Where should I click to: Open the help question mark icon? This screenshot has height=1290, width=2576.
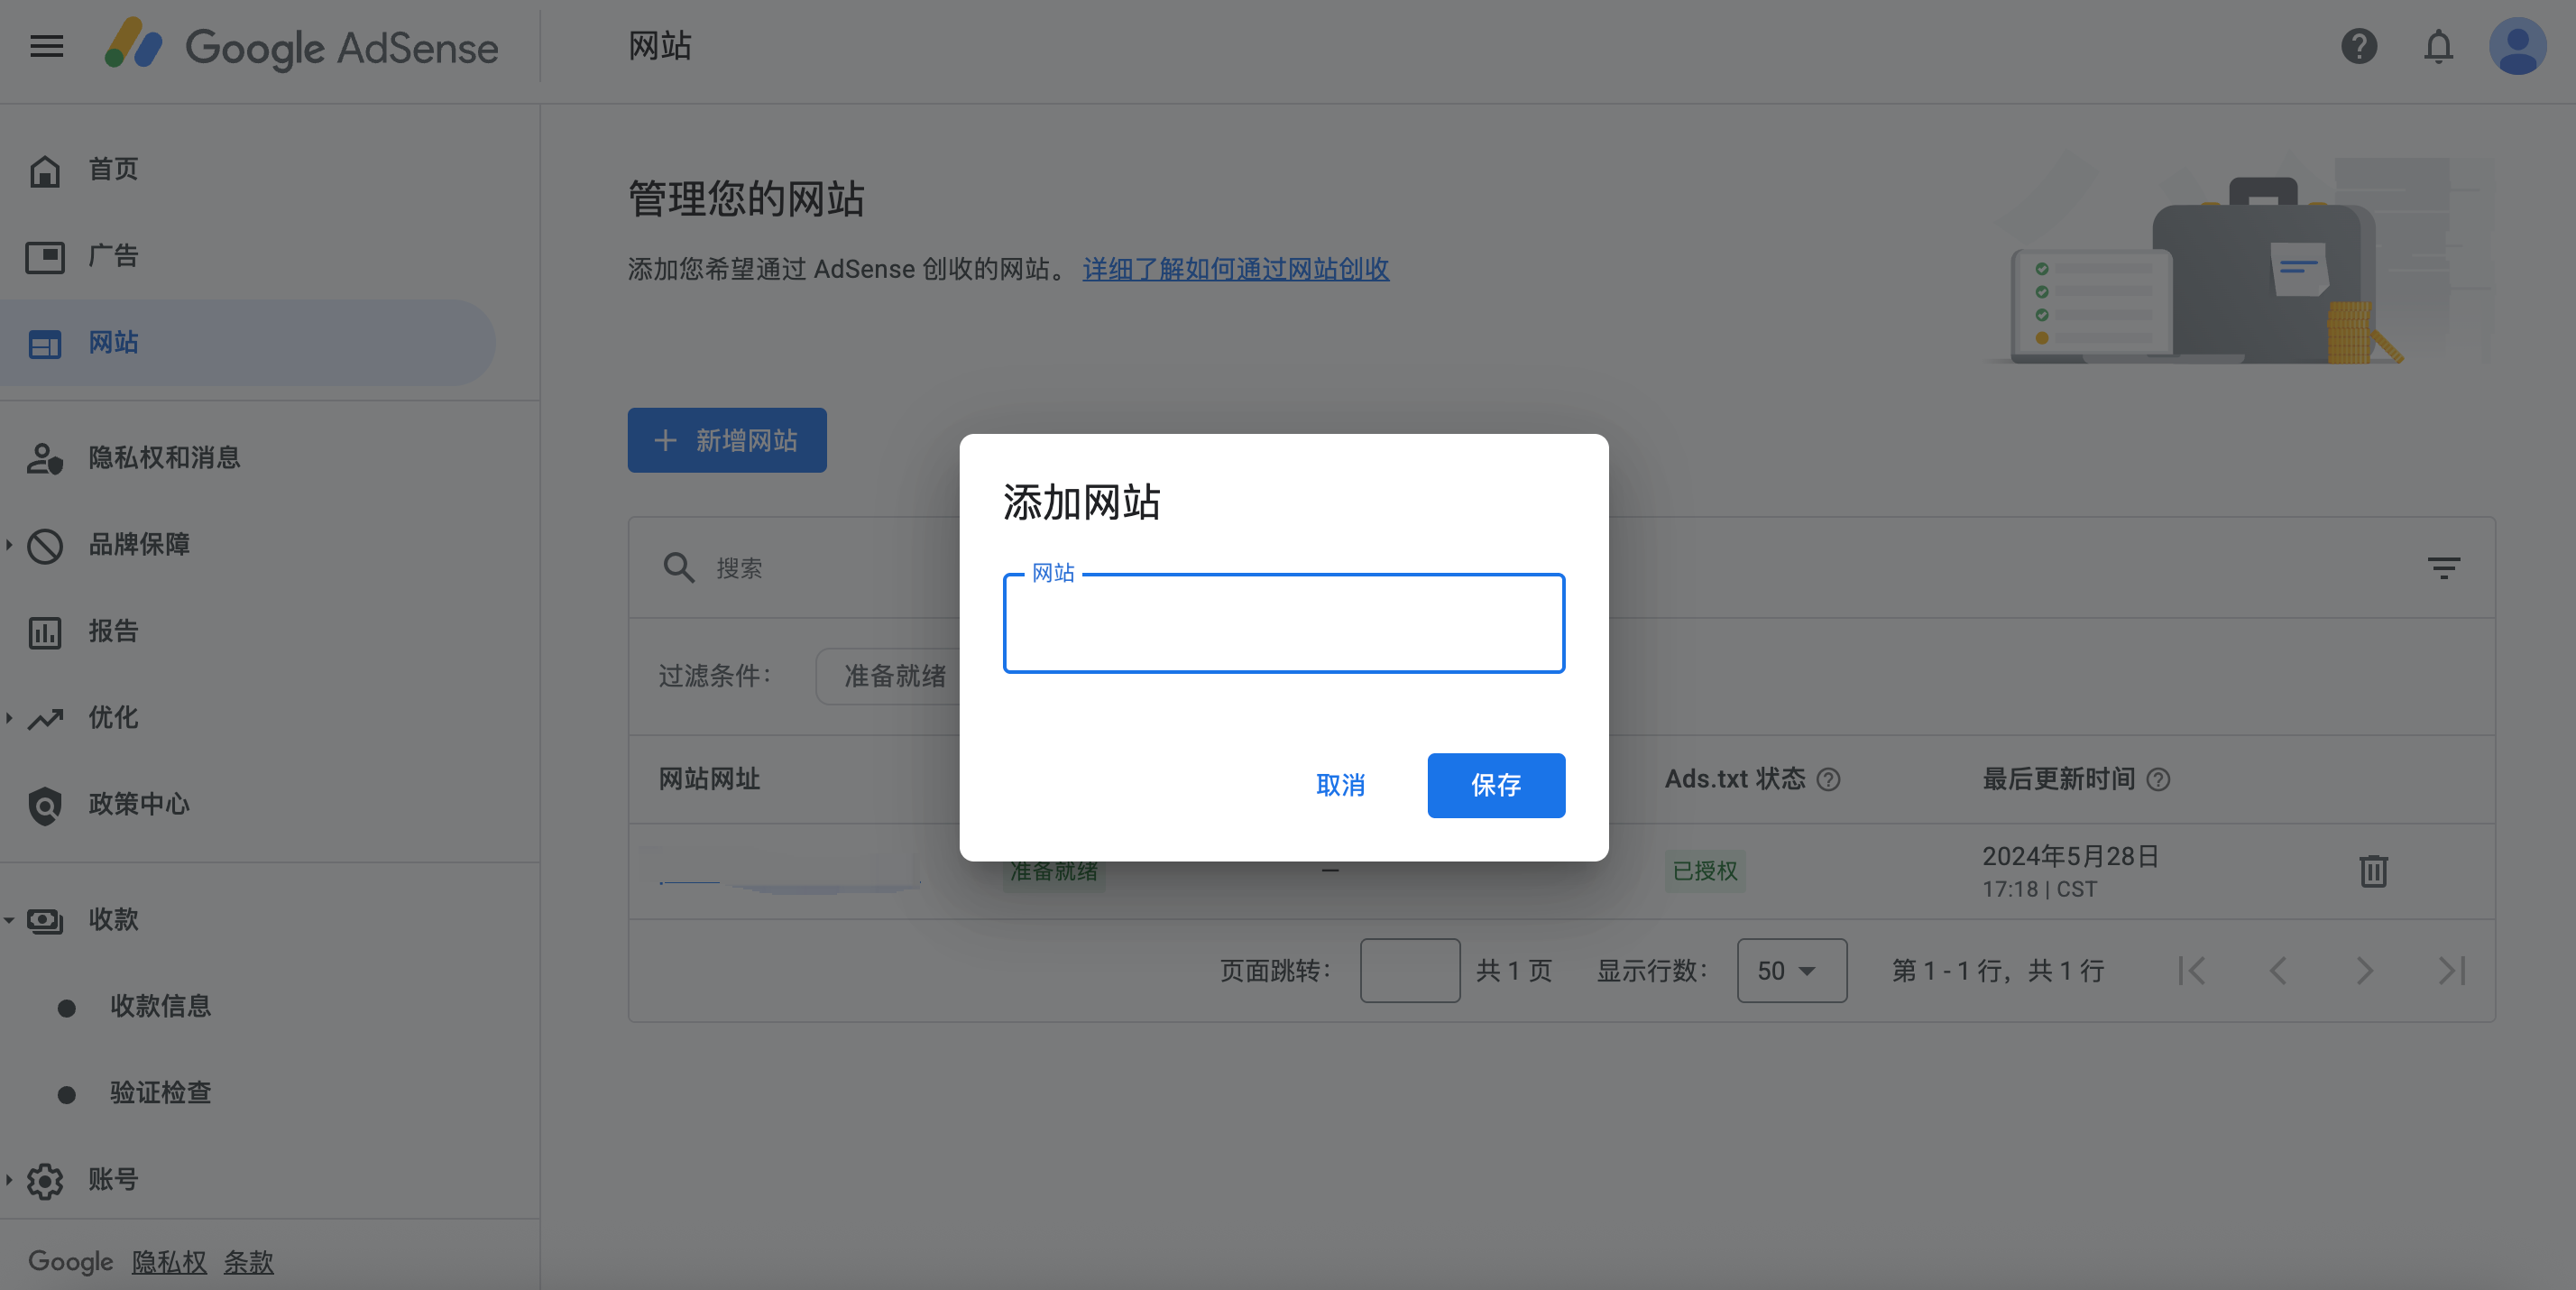pyautogui.click(x=2359, y=46)
